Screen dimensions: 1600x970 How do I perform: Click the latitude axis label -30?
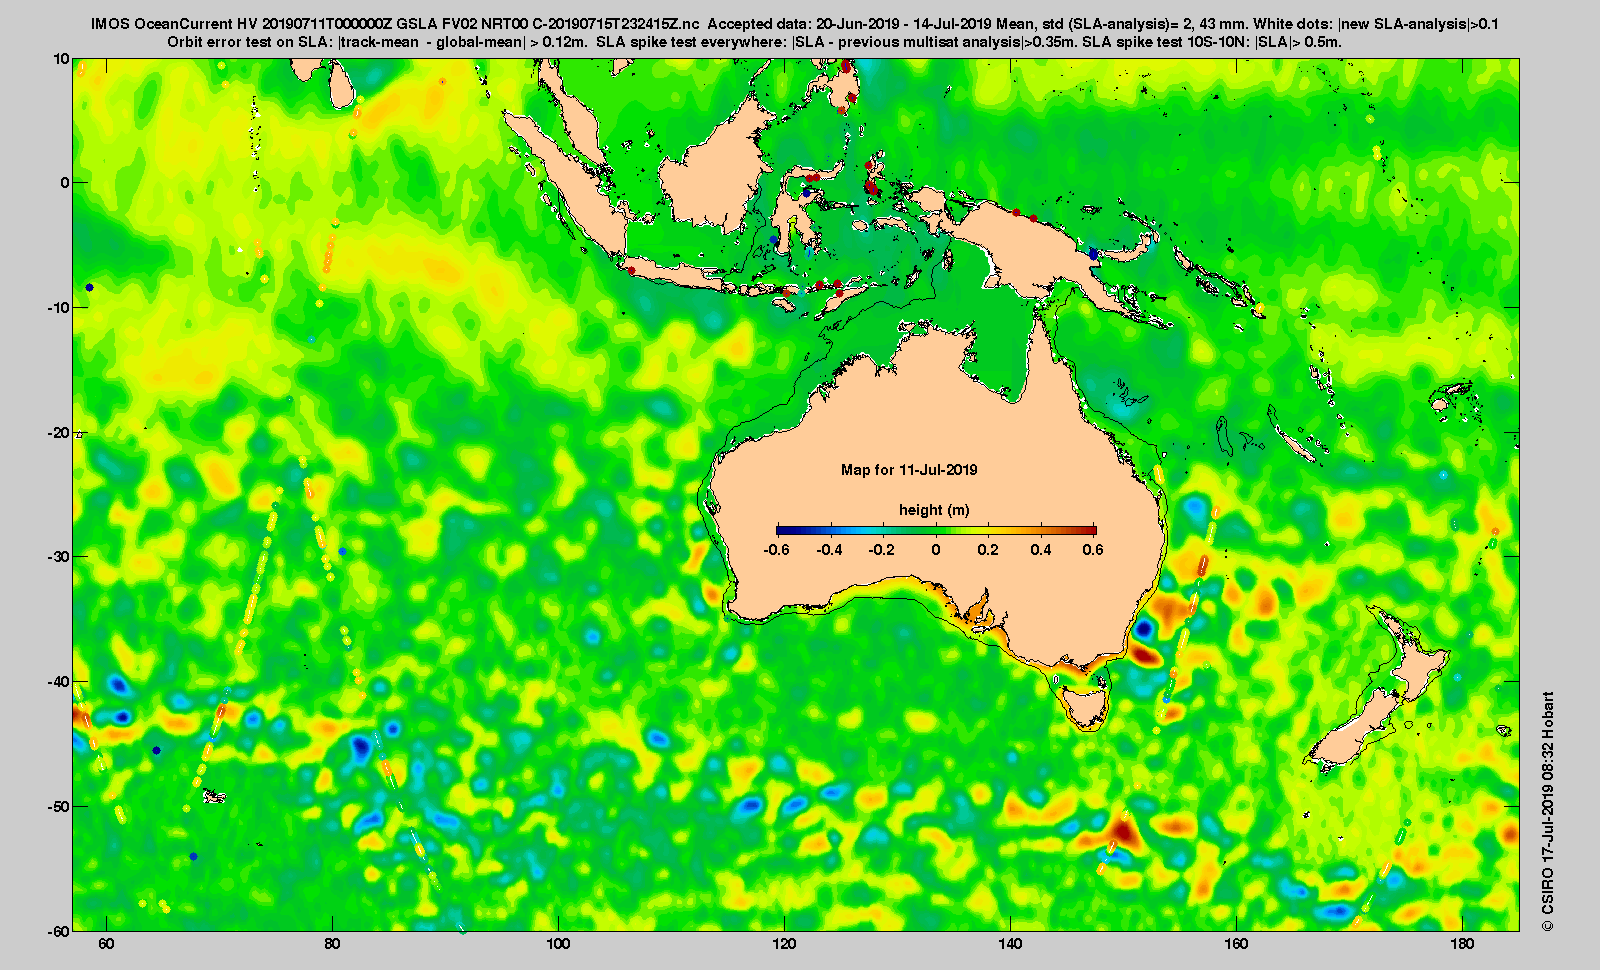59,557
